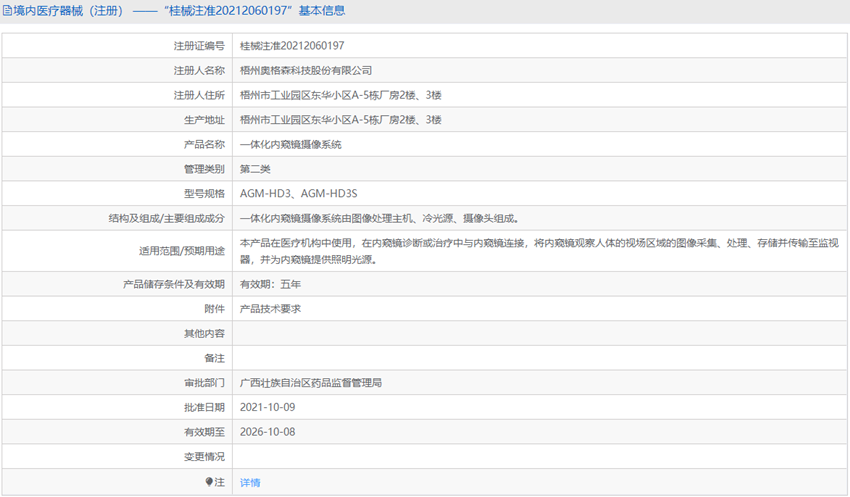Click registration number 桂械注准20212060197 in table
This screenshot has width=850, height=497.
[292, 45]
